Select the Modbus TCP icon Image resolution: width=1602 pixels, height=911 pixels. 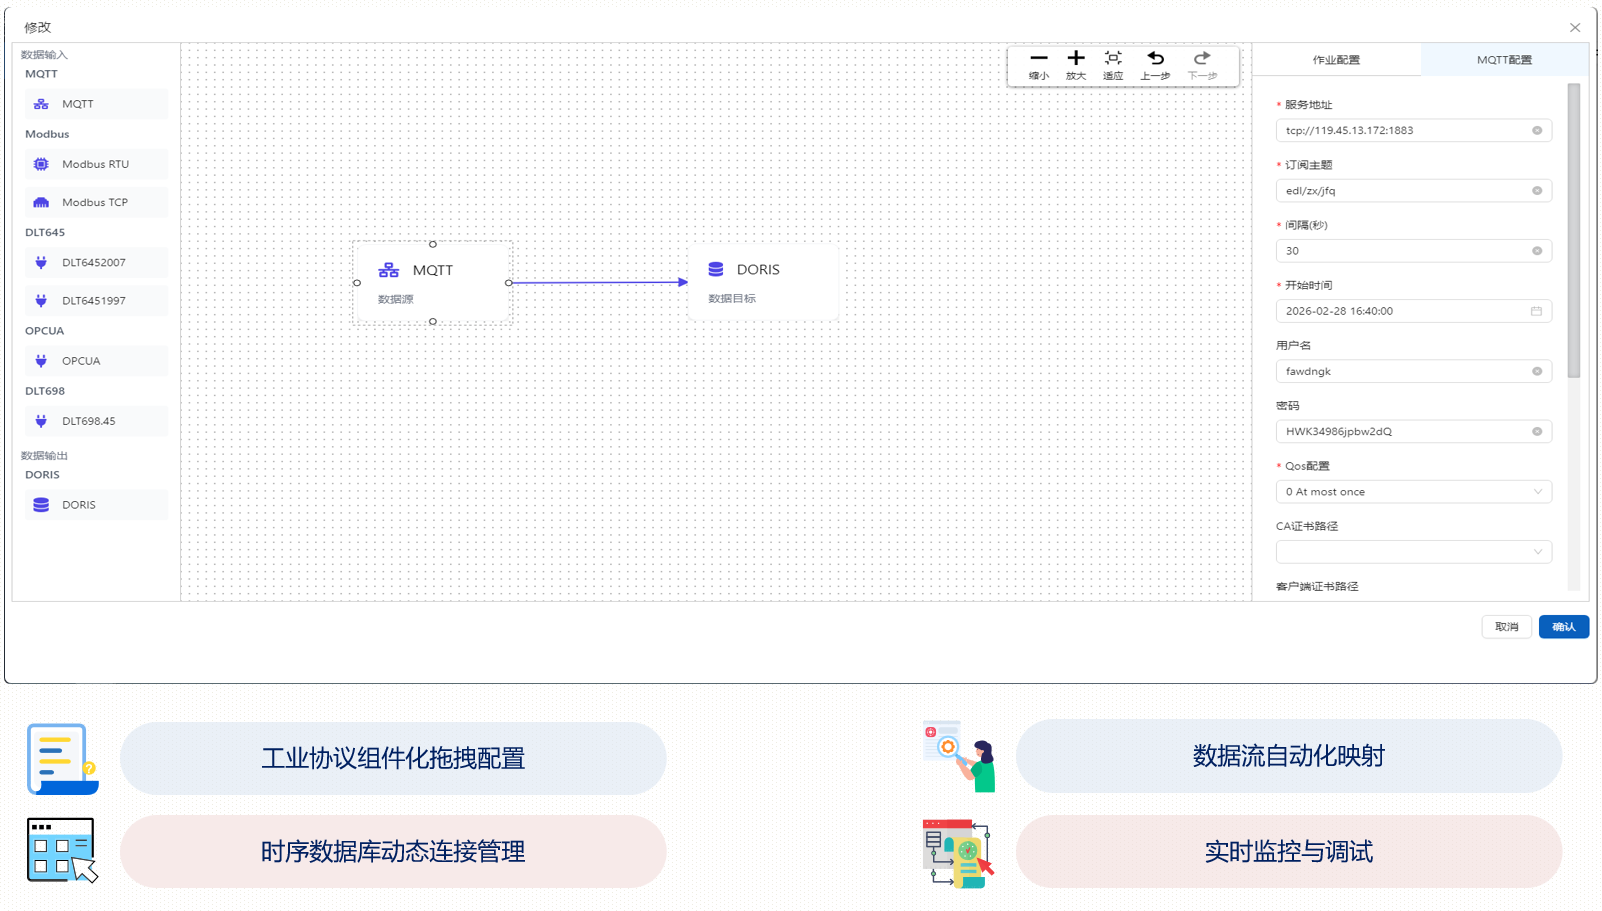(x=41, y=202)
